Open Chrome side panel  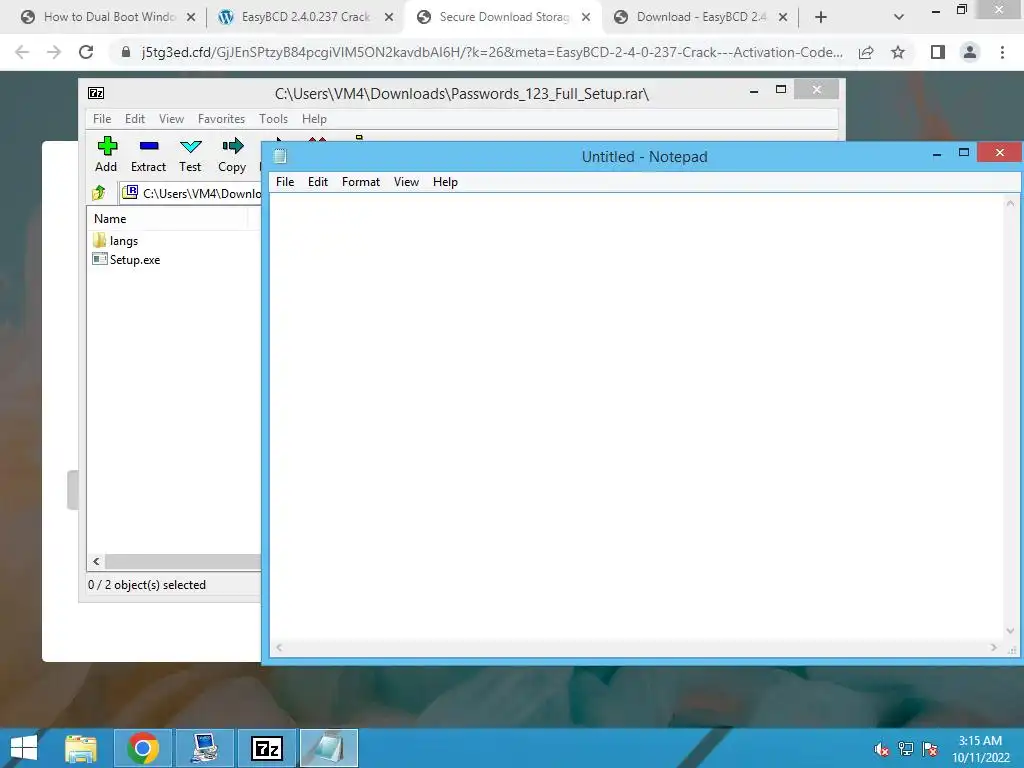pyautogui.click(x=938, y=52)
